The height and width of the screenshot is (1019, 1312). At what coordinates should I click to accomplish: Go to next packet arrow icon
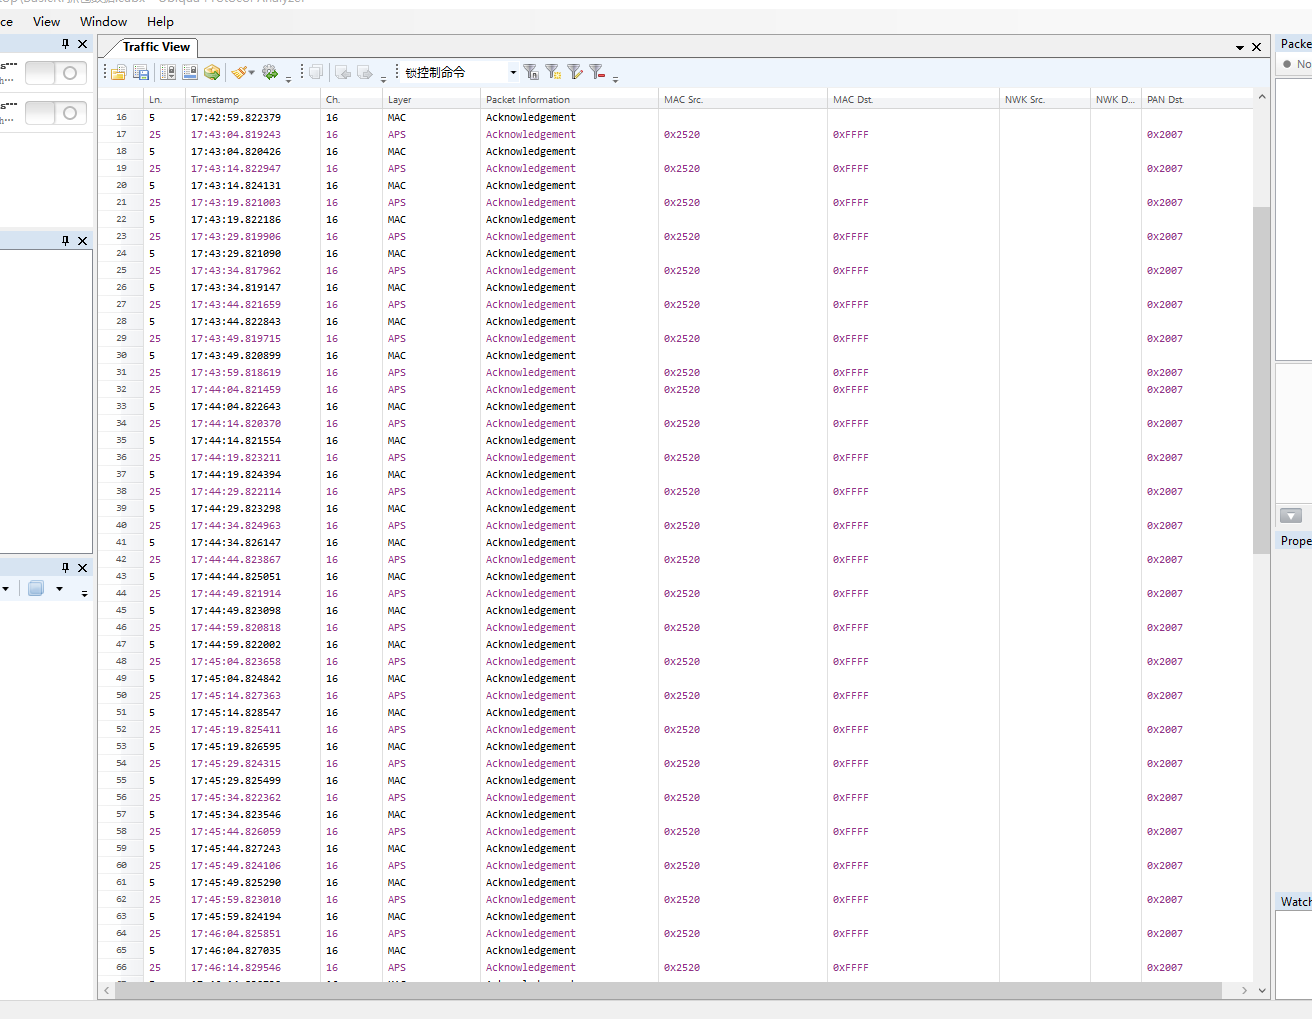365,72
